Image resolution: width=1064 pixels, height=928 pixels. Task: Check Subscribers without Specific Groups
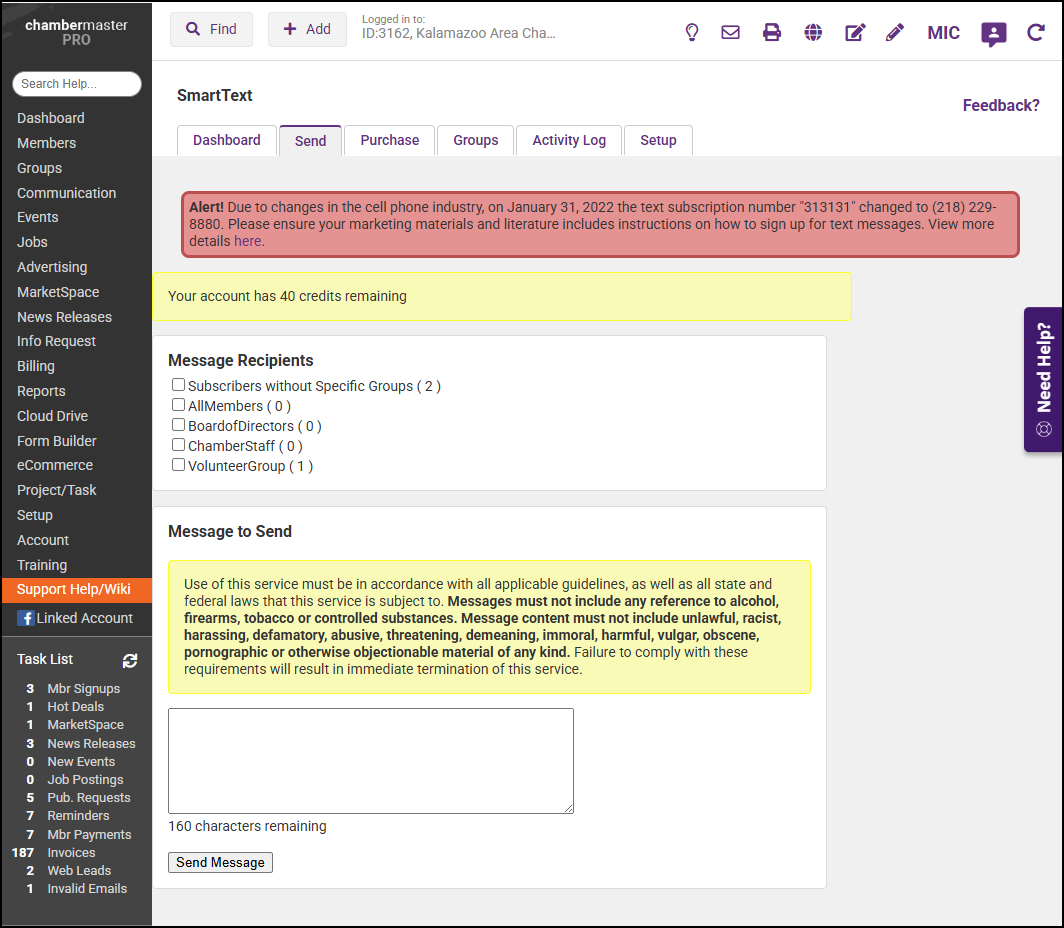[x=178, y=385]
